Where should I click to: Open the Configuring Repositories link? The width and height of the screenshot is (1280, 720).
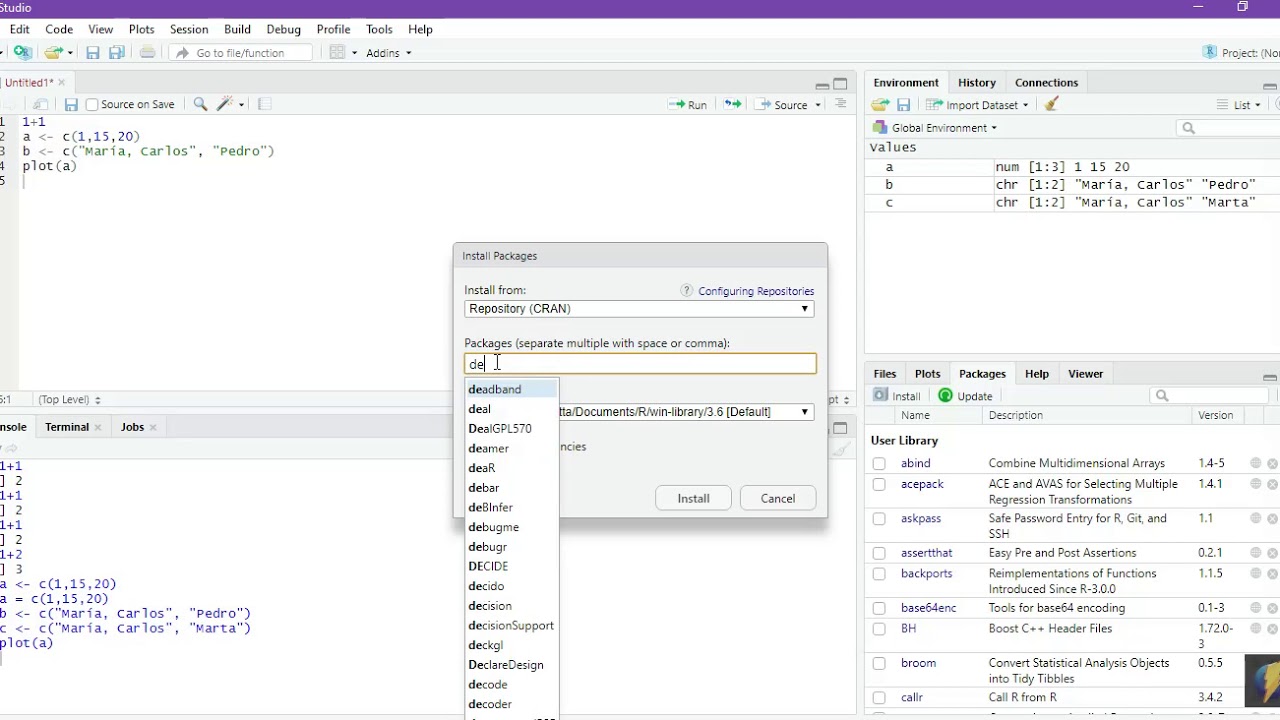pos(756,291)
